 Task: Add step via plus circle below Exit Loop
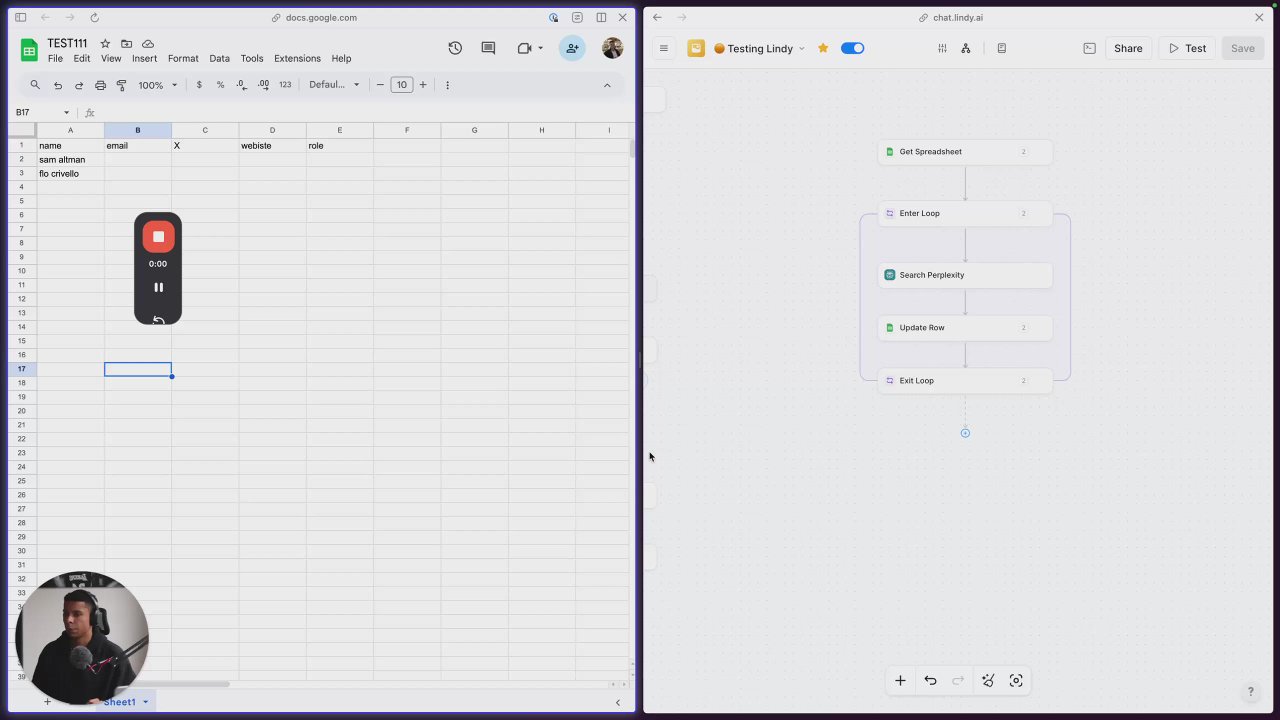(x=965, y=433)
